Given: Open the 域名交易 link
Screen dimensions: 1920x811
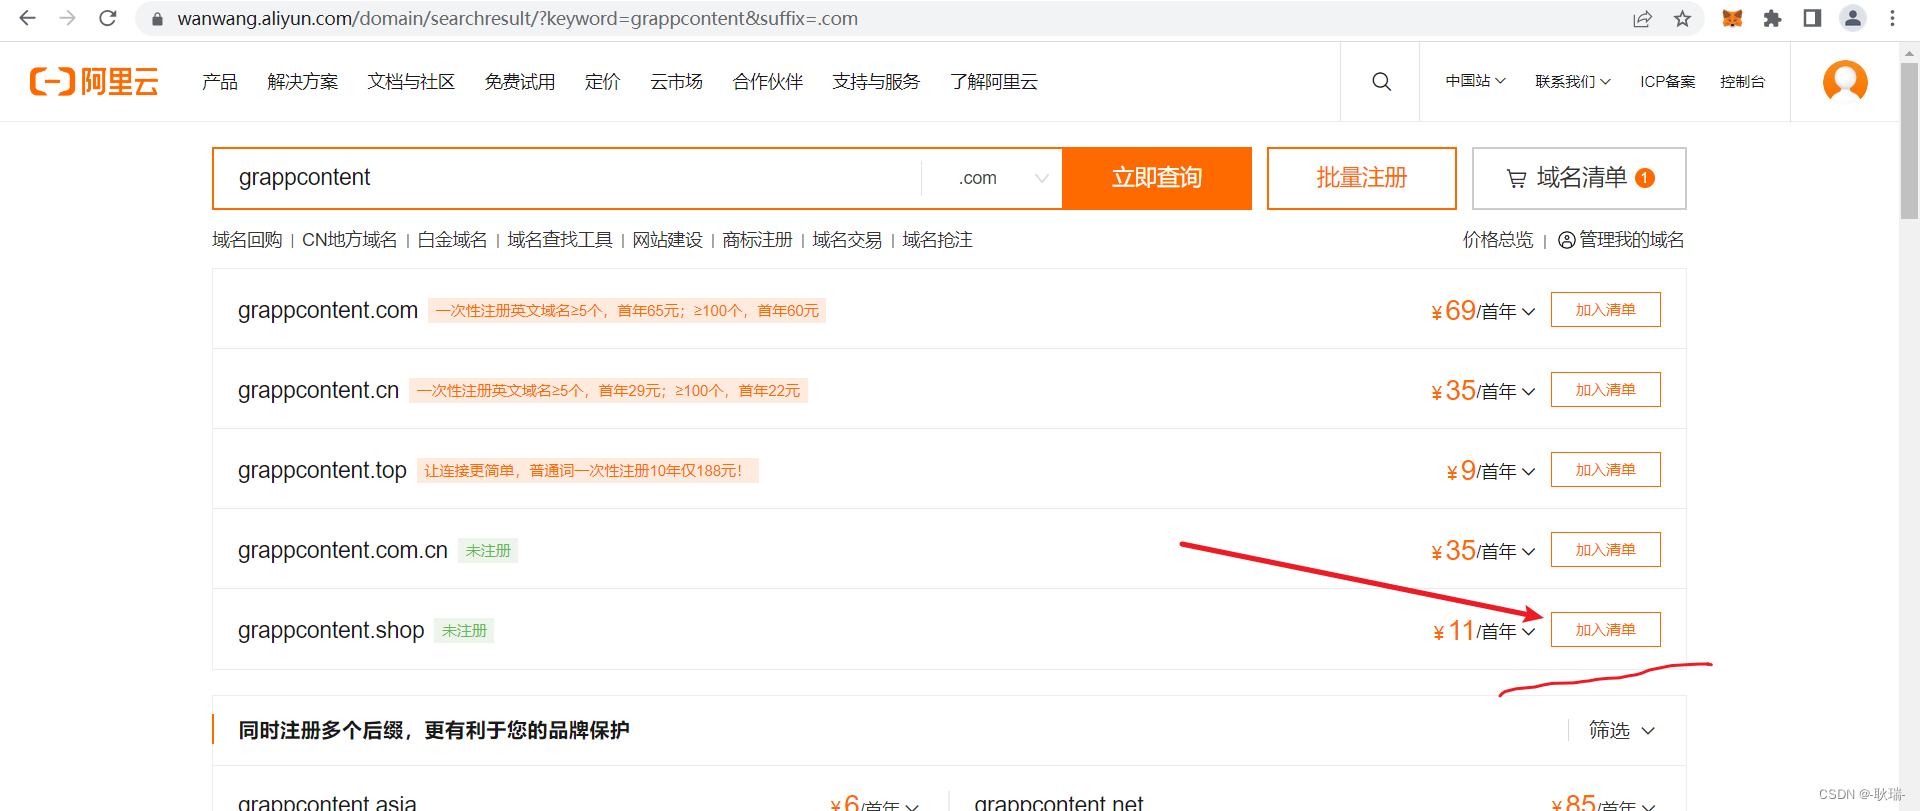Looking at the screenshot, I should pyautogui.click(x=847, y=240).
